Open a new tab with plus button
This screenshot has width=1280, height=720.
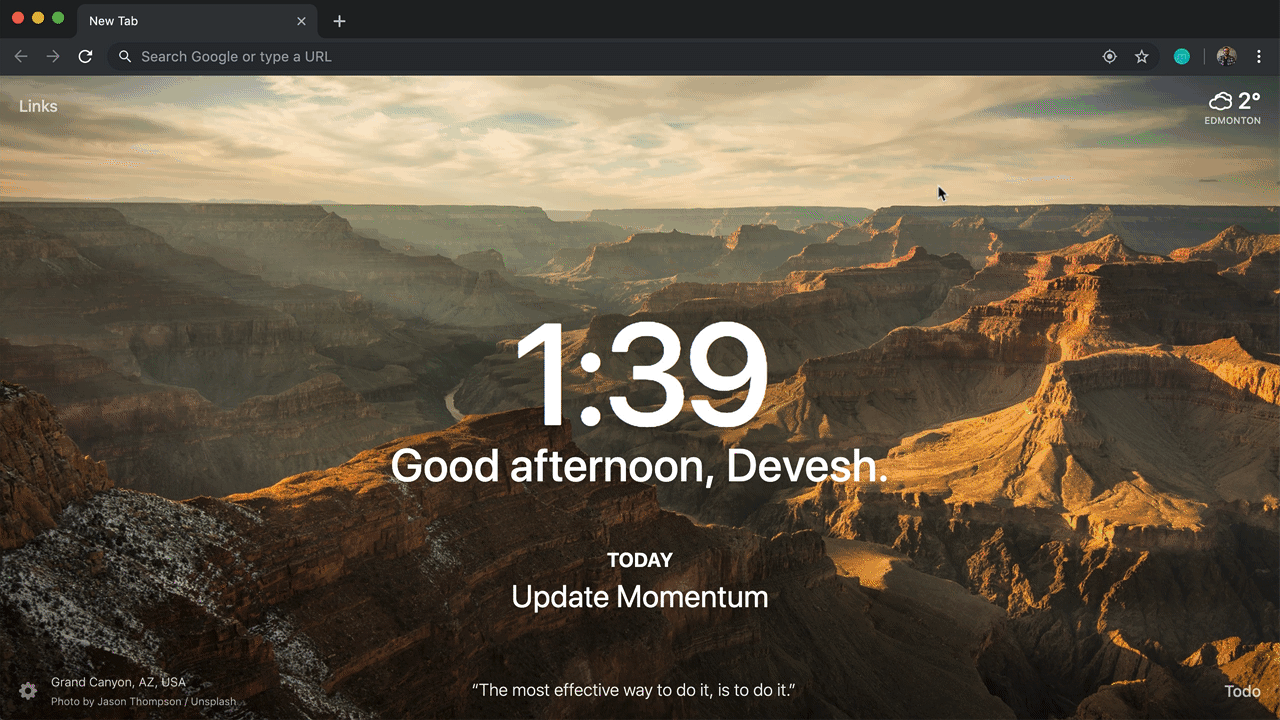[339, 21]
